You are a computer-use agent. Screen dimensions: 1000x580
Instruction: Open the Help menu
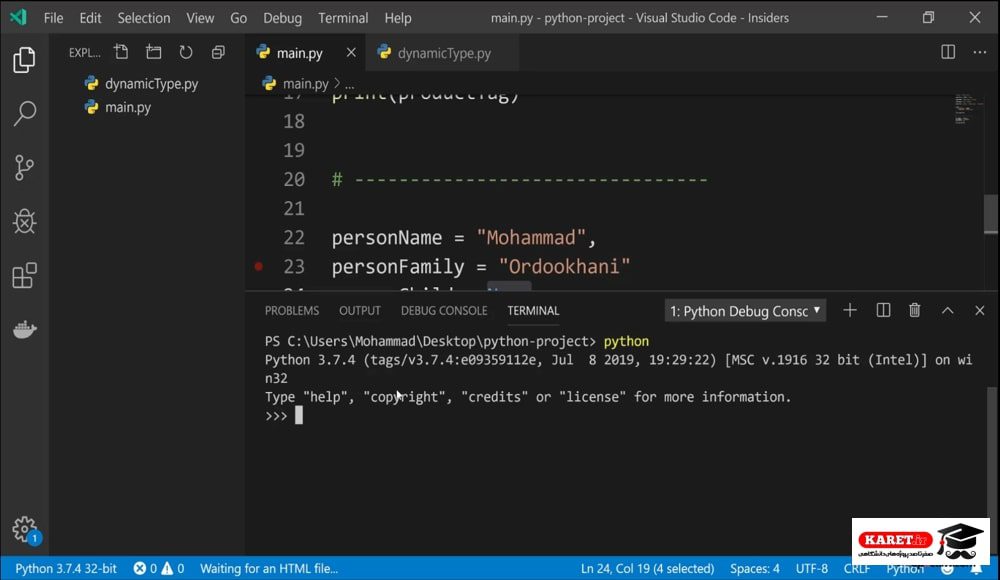(398, 18)
